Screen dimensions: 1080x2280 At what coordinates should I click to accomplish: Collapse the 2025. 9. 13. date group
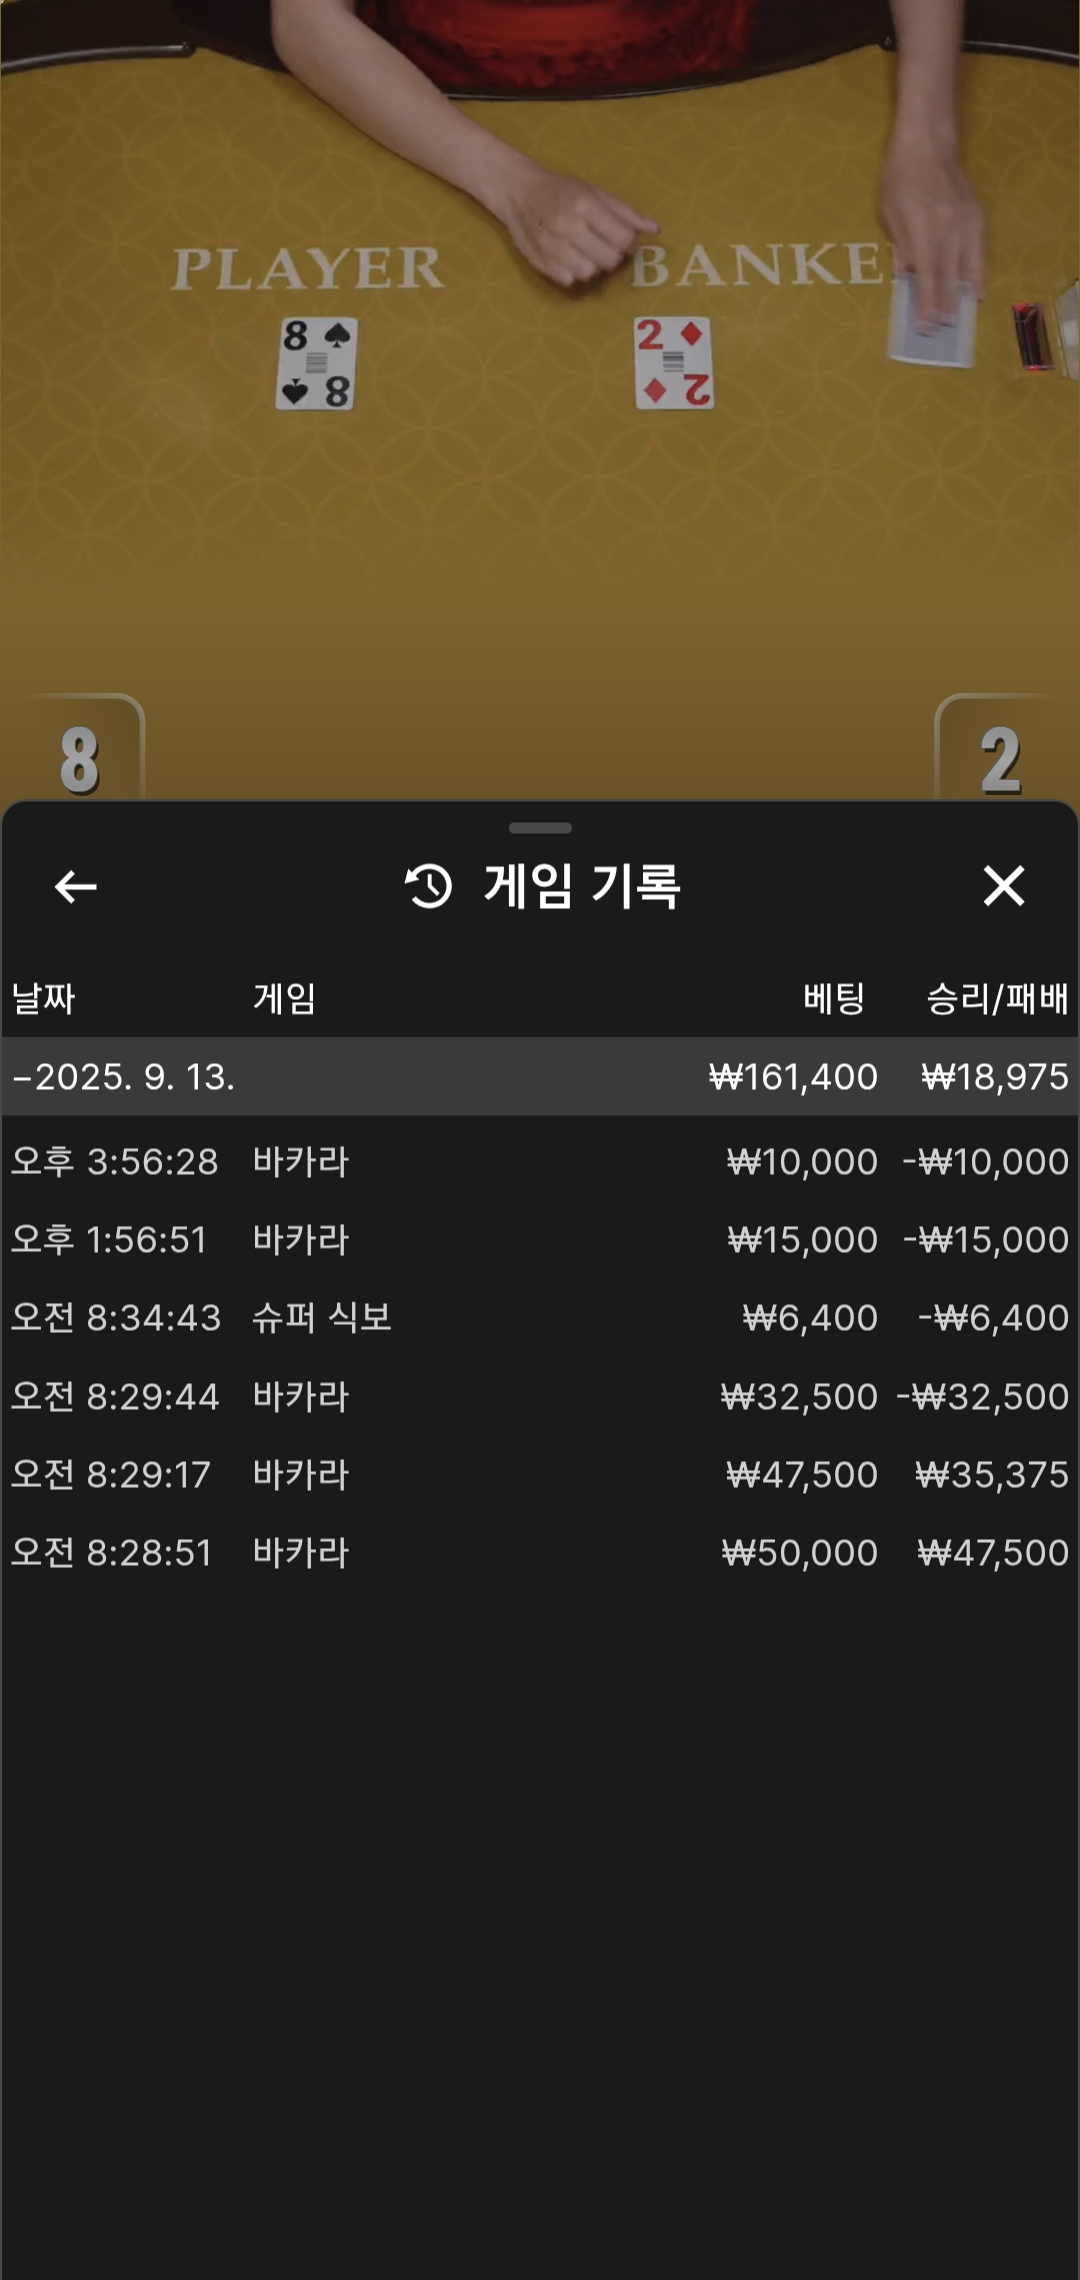pos(122,1077)
